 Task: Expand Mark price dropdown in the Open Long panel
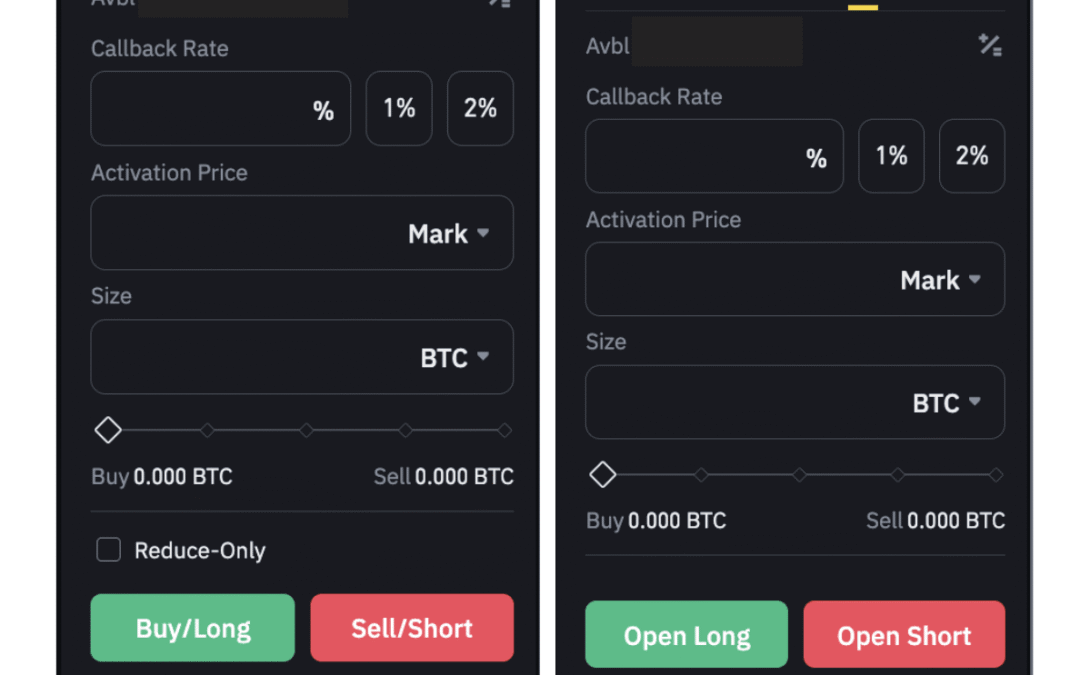pos(941,281)
